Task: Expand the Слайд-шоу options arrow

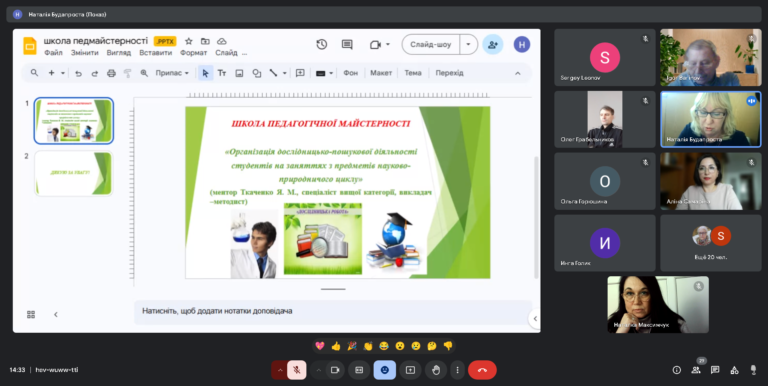Action: click(x=468, y=45)
